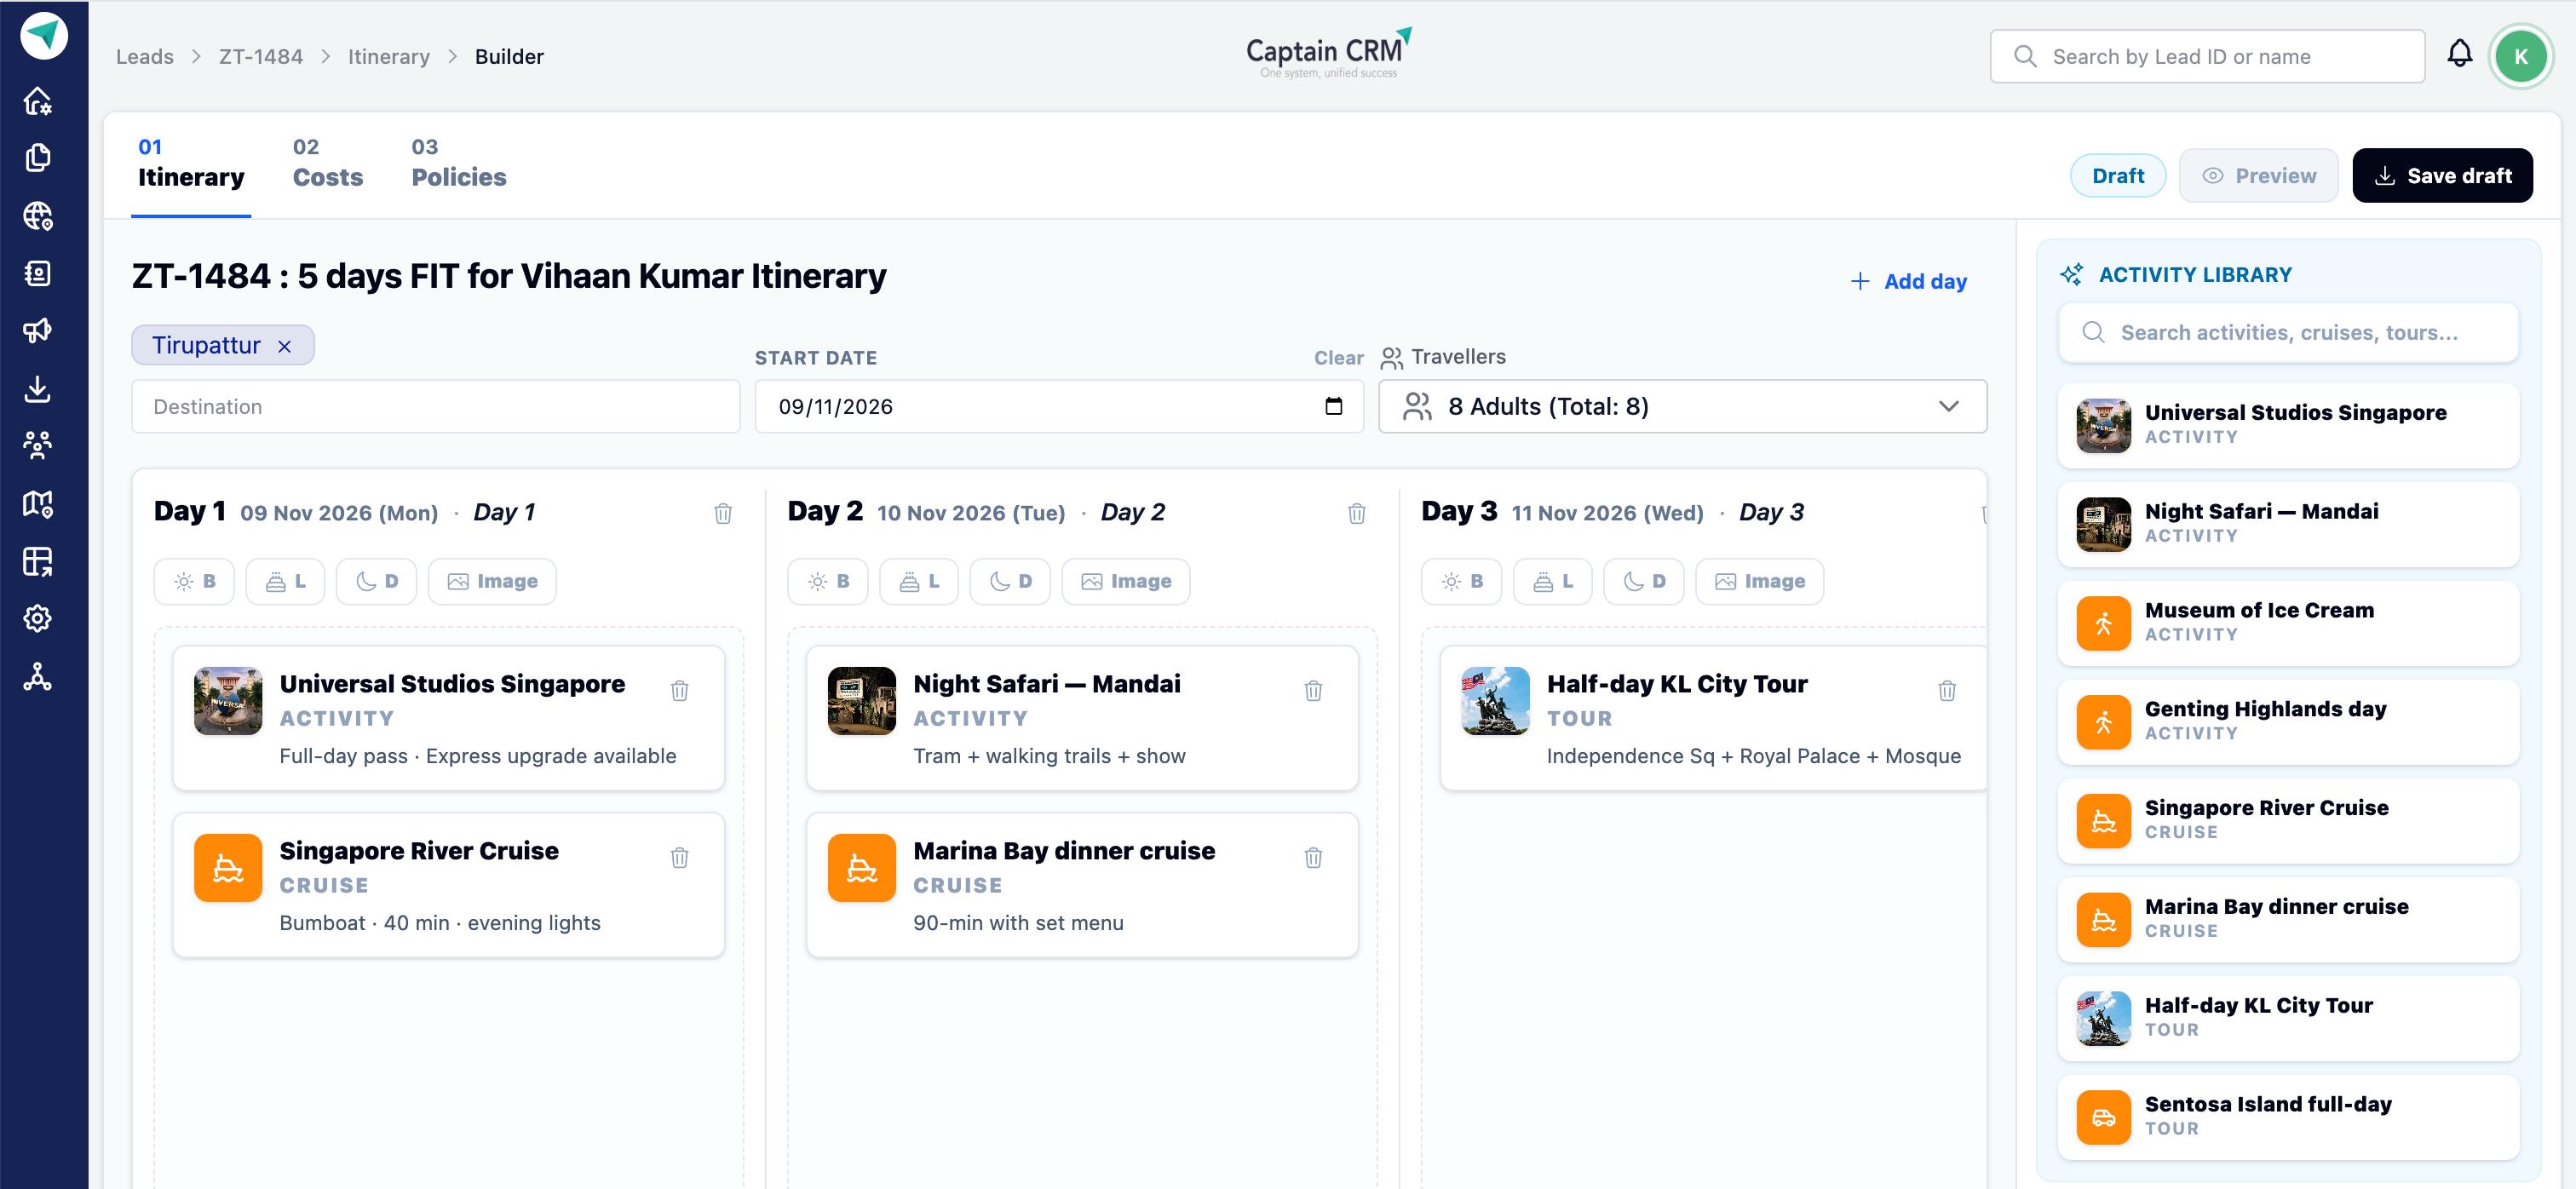
Task: Open the table edit icon in the sidebar
Action: tap(38, 561)
